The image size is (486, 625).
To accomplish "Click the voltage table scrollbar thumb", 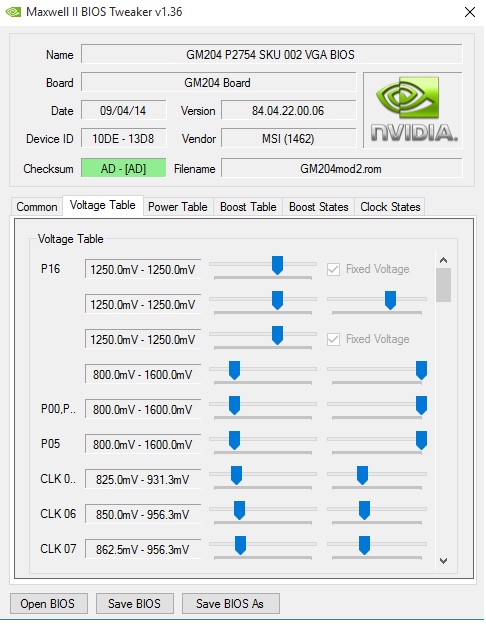I will click(x=443, y=285).
